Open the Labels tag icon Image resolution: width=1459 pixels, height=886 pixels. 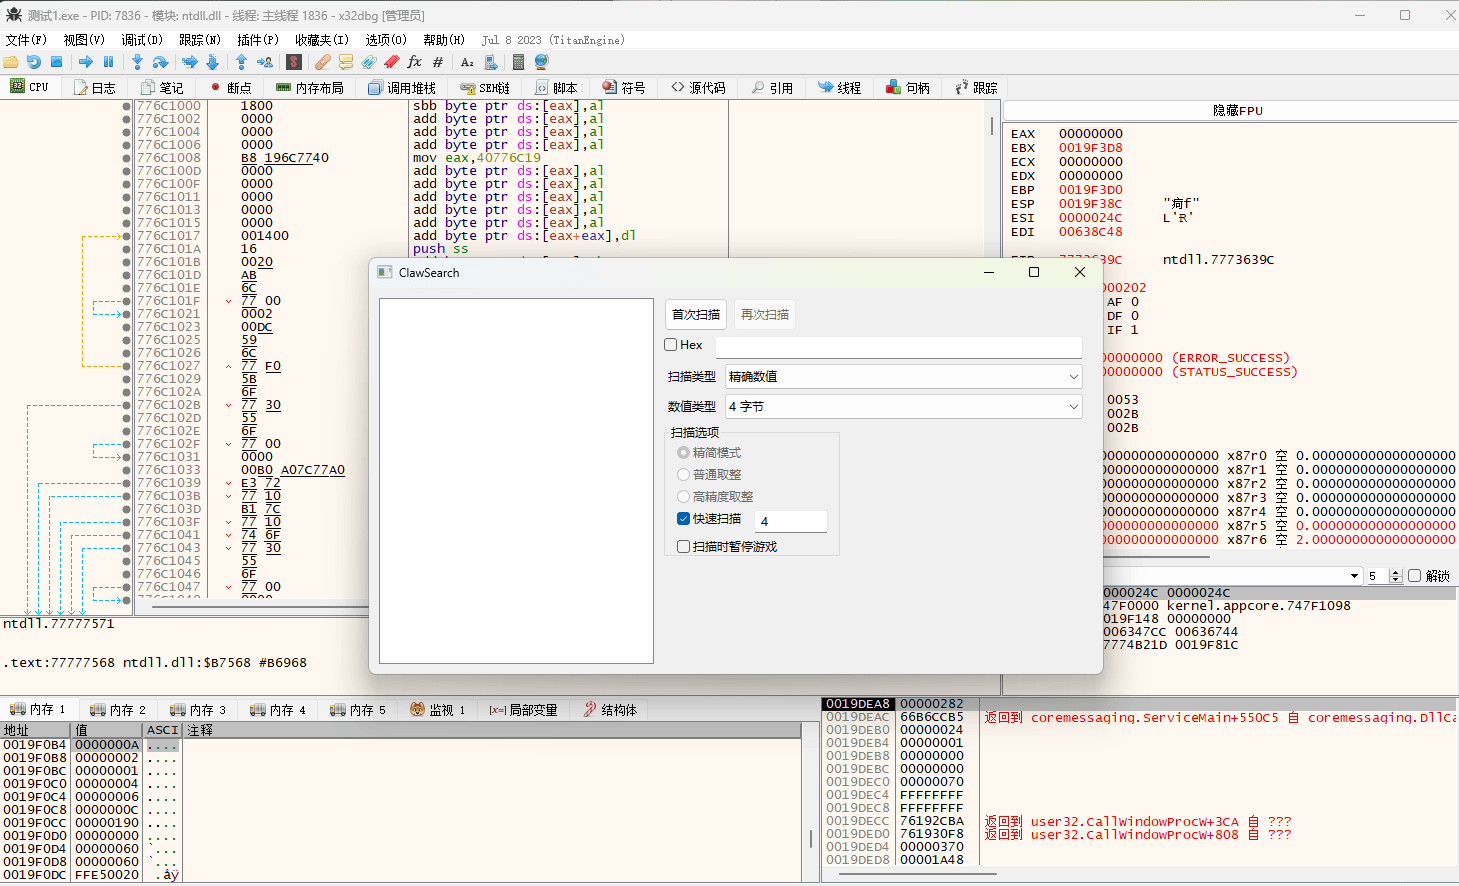369,62
